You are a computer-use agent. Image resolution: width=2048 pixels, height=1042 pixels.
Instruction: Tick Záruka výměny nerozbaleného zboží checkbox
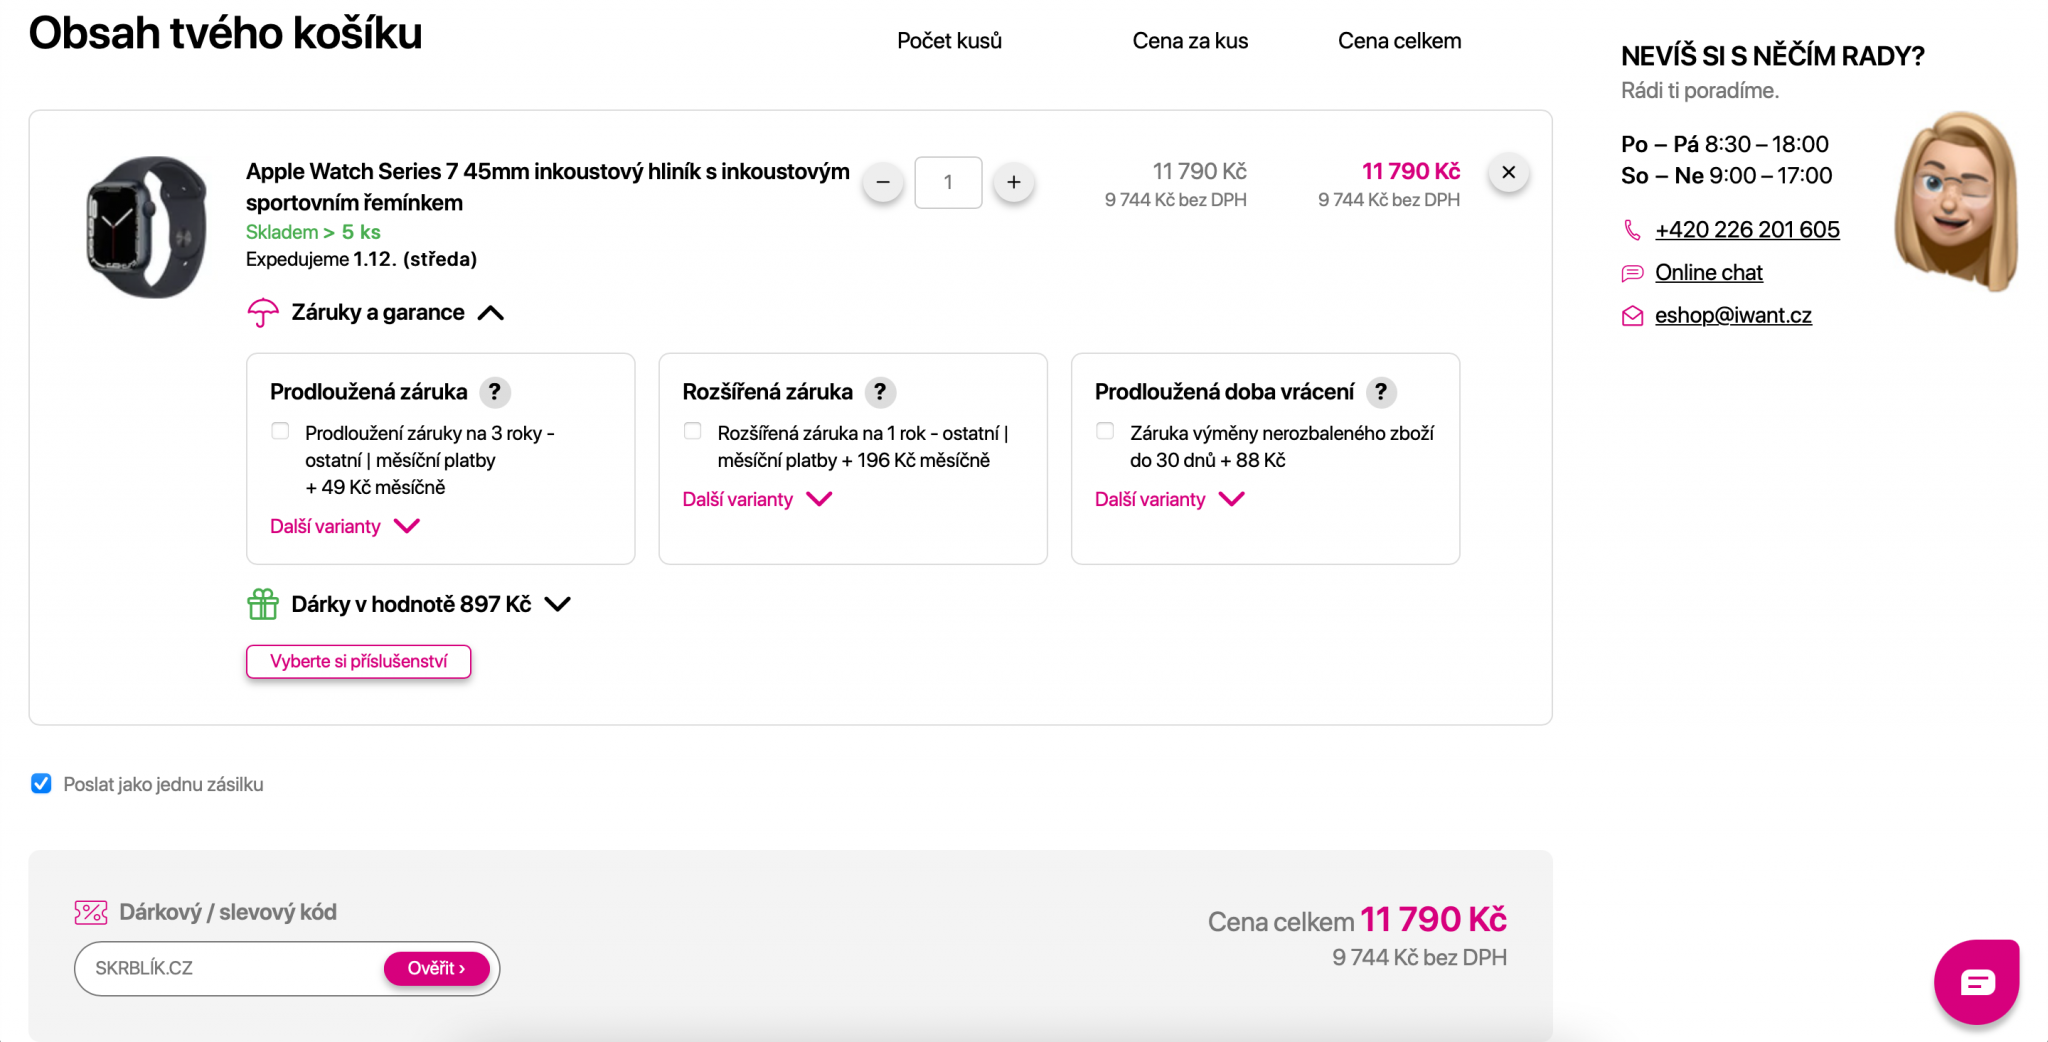click(1105, 431)
